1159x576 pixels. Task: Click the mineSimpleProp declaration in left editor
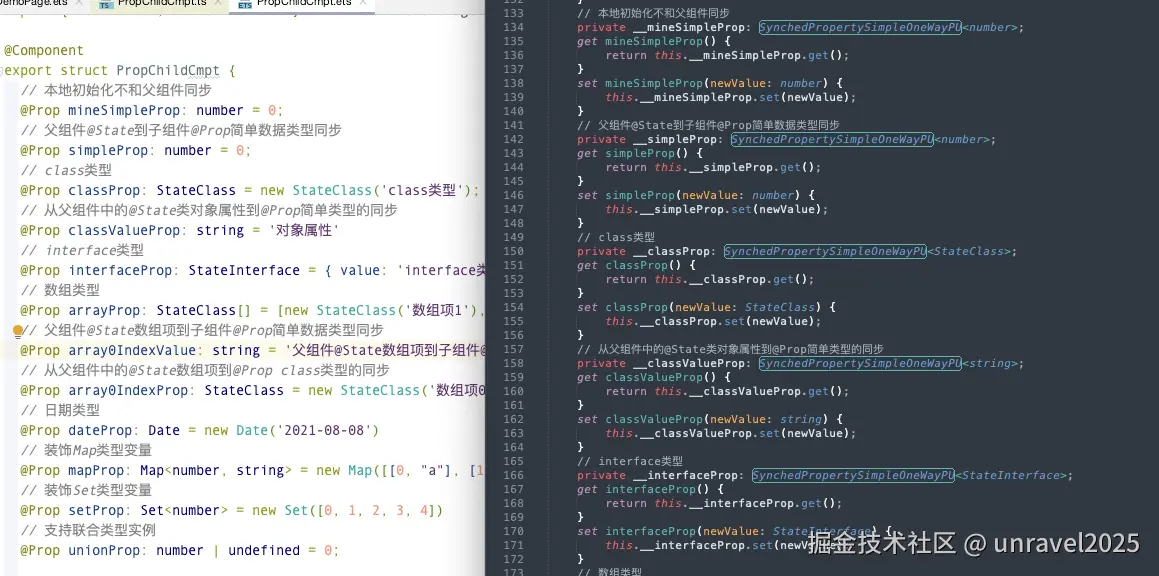[x=152, y=110]
